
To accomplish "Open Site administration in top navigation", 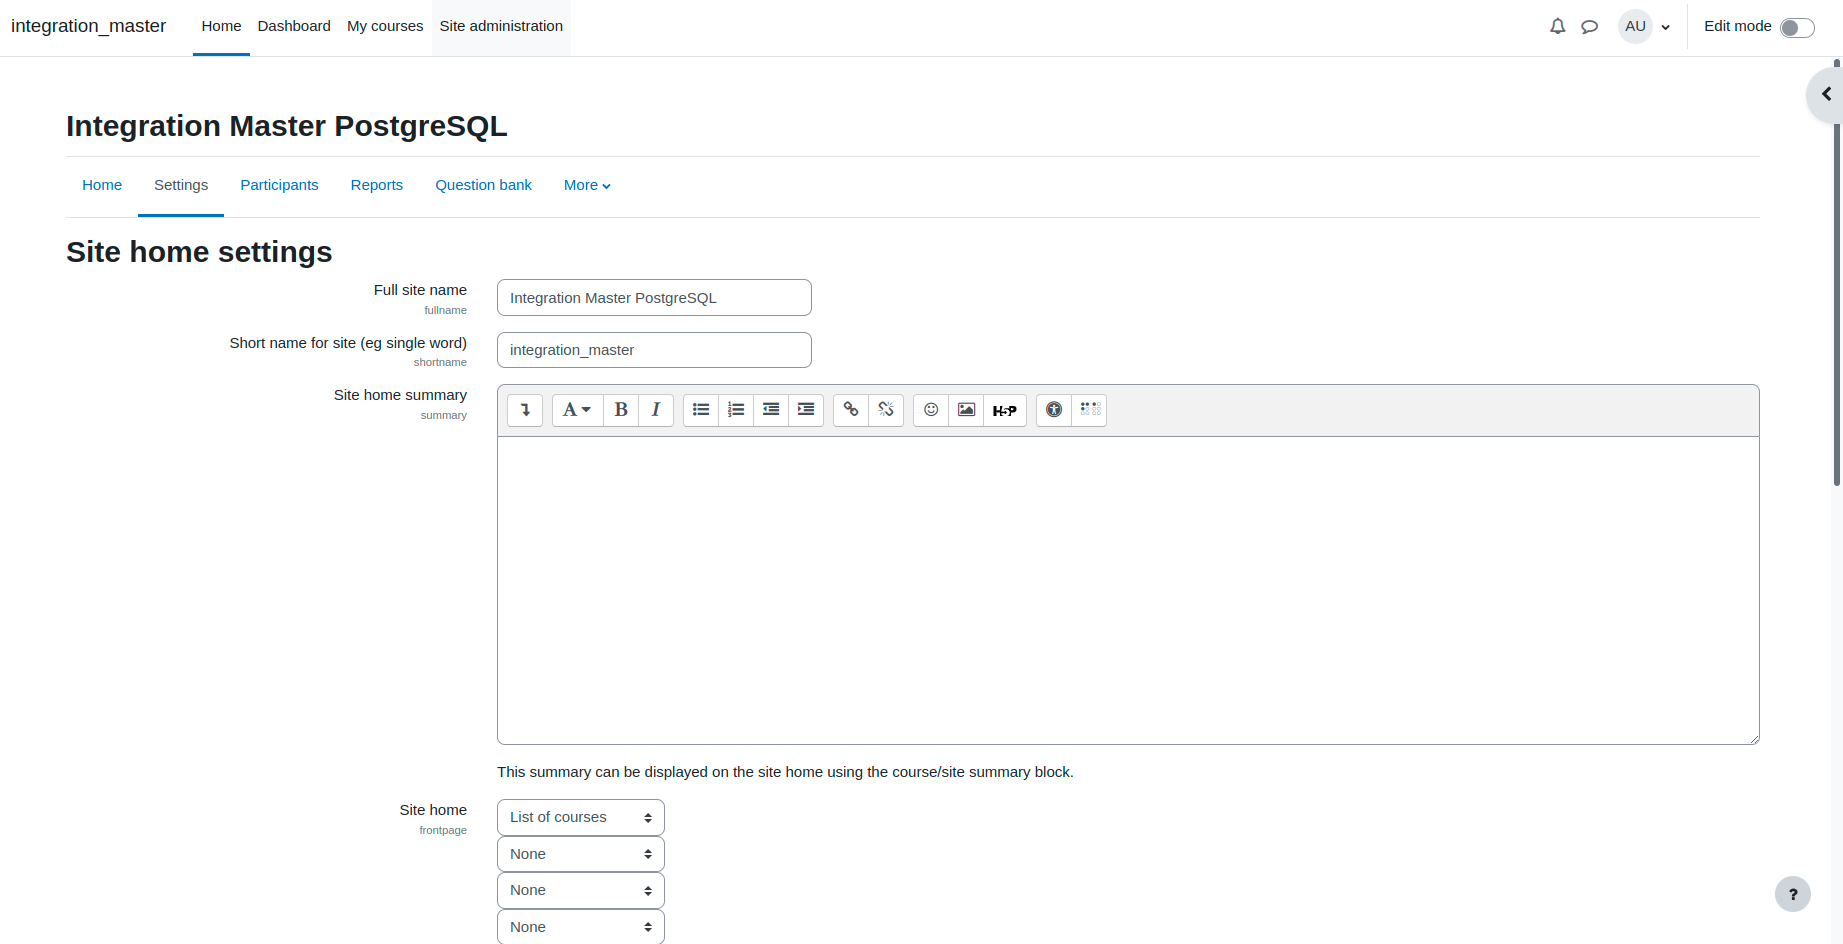I will point(501,27).
